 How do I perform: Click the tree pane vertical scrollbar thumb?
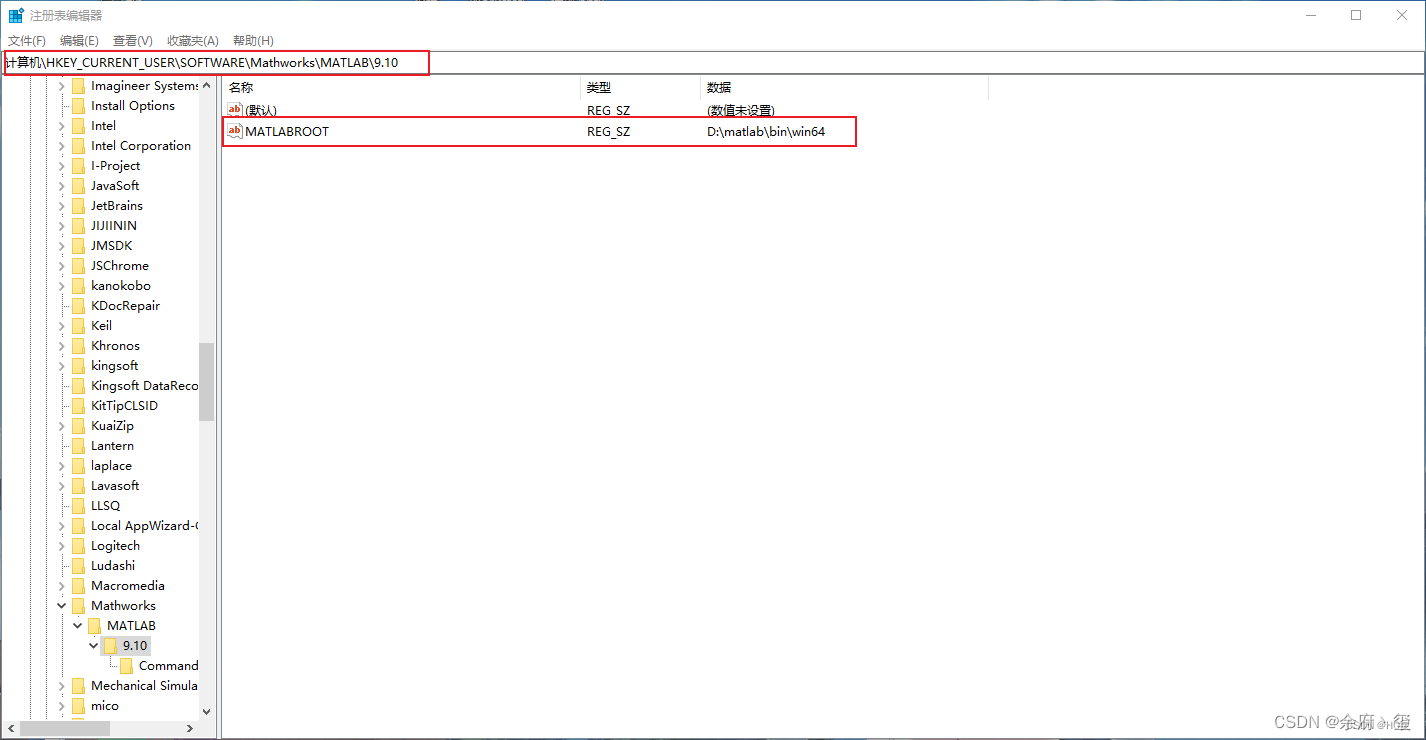tap(207, 382)
